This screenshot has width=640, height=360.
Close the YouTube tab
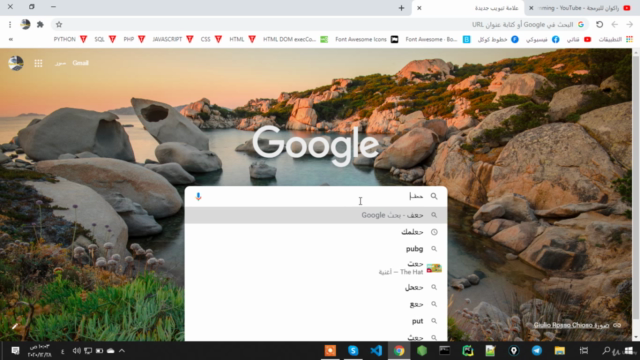pos(531,8)
